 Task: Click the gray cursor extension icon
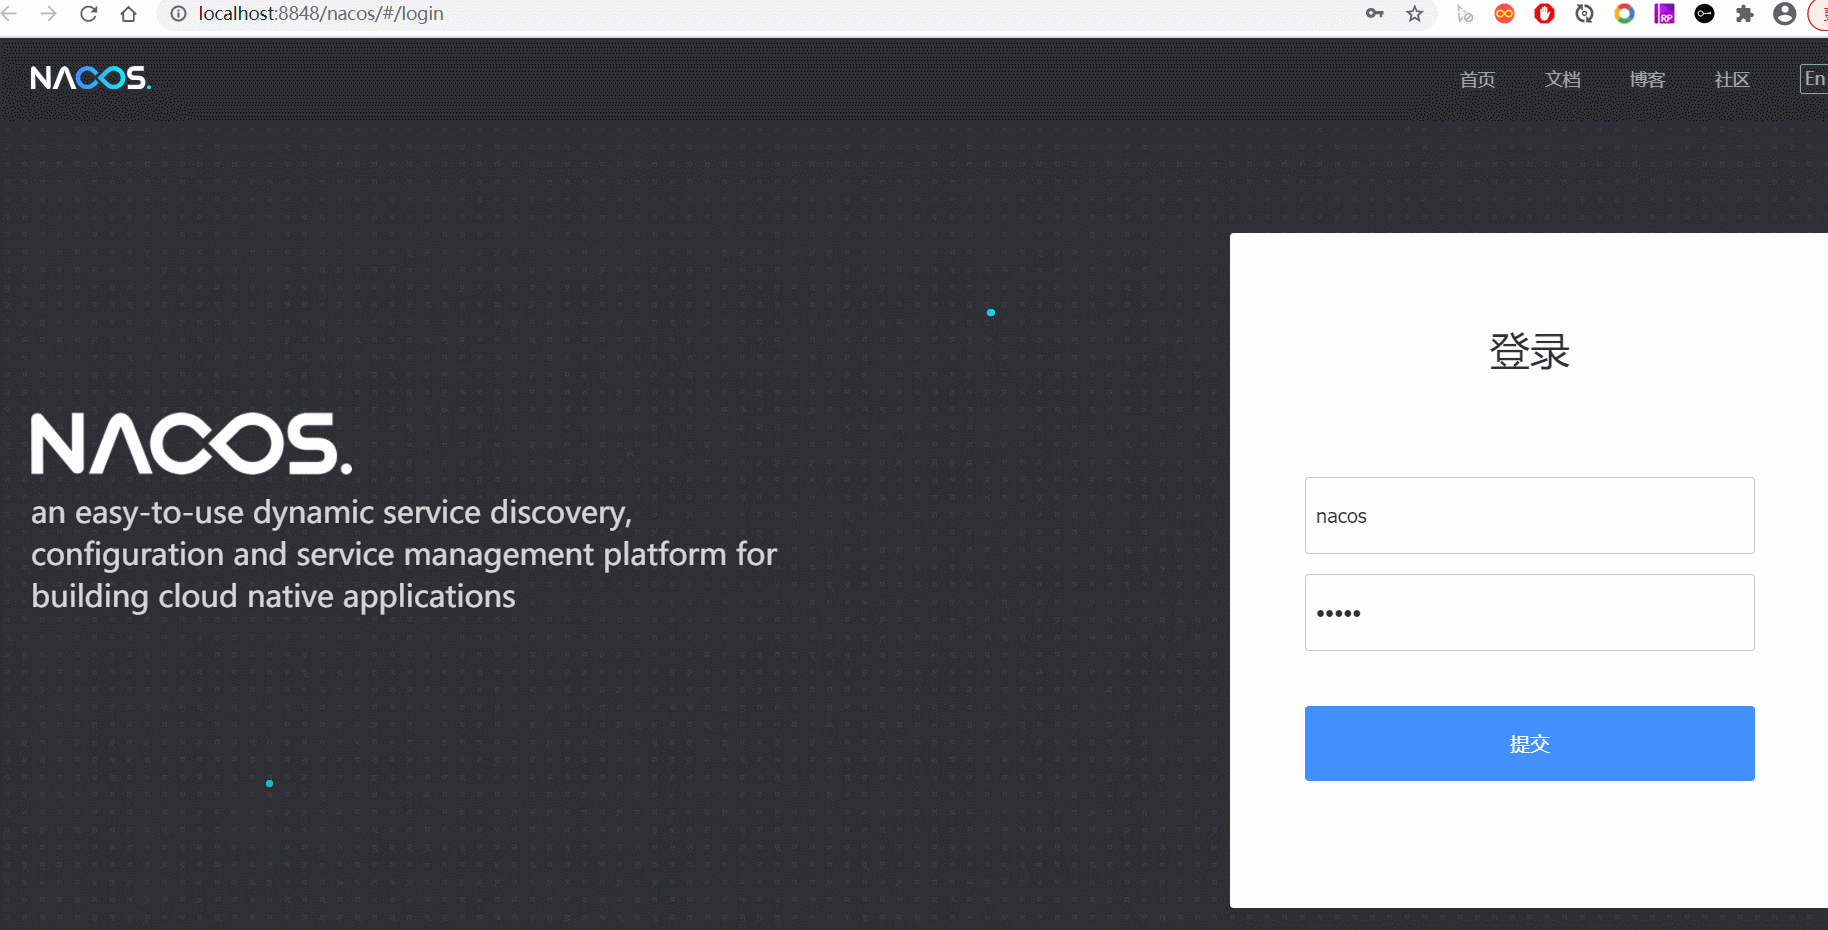(1465, 14)
